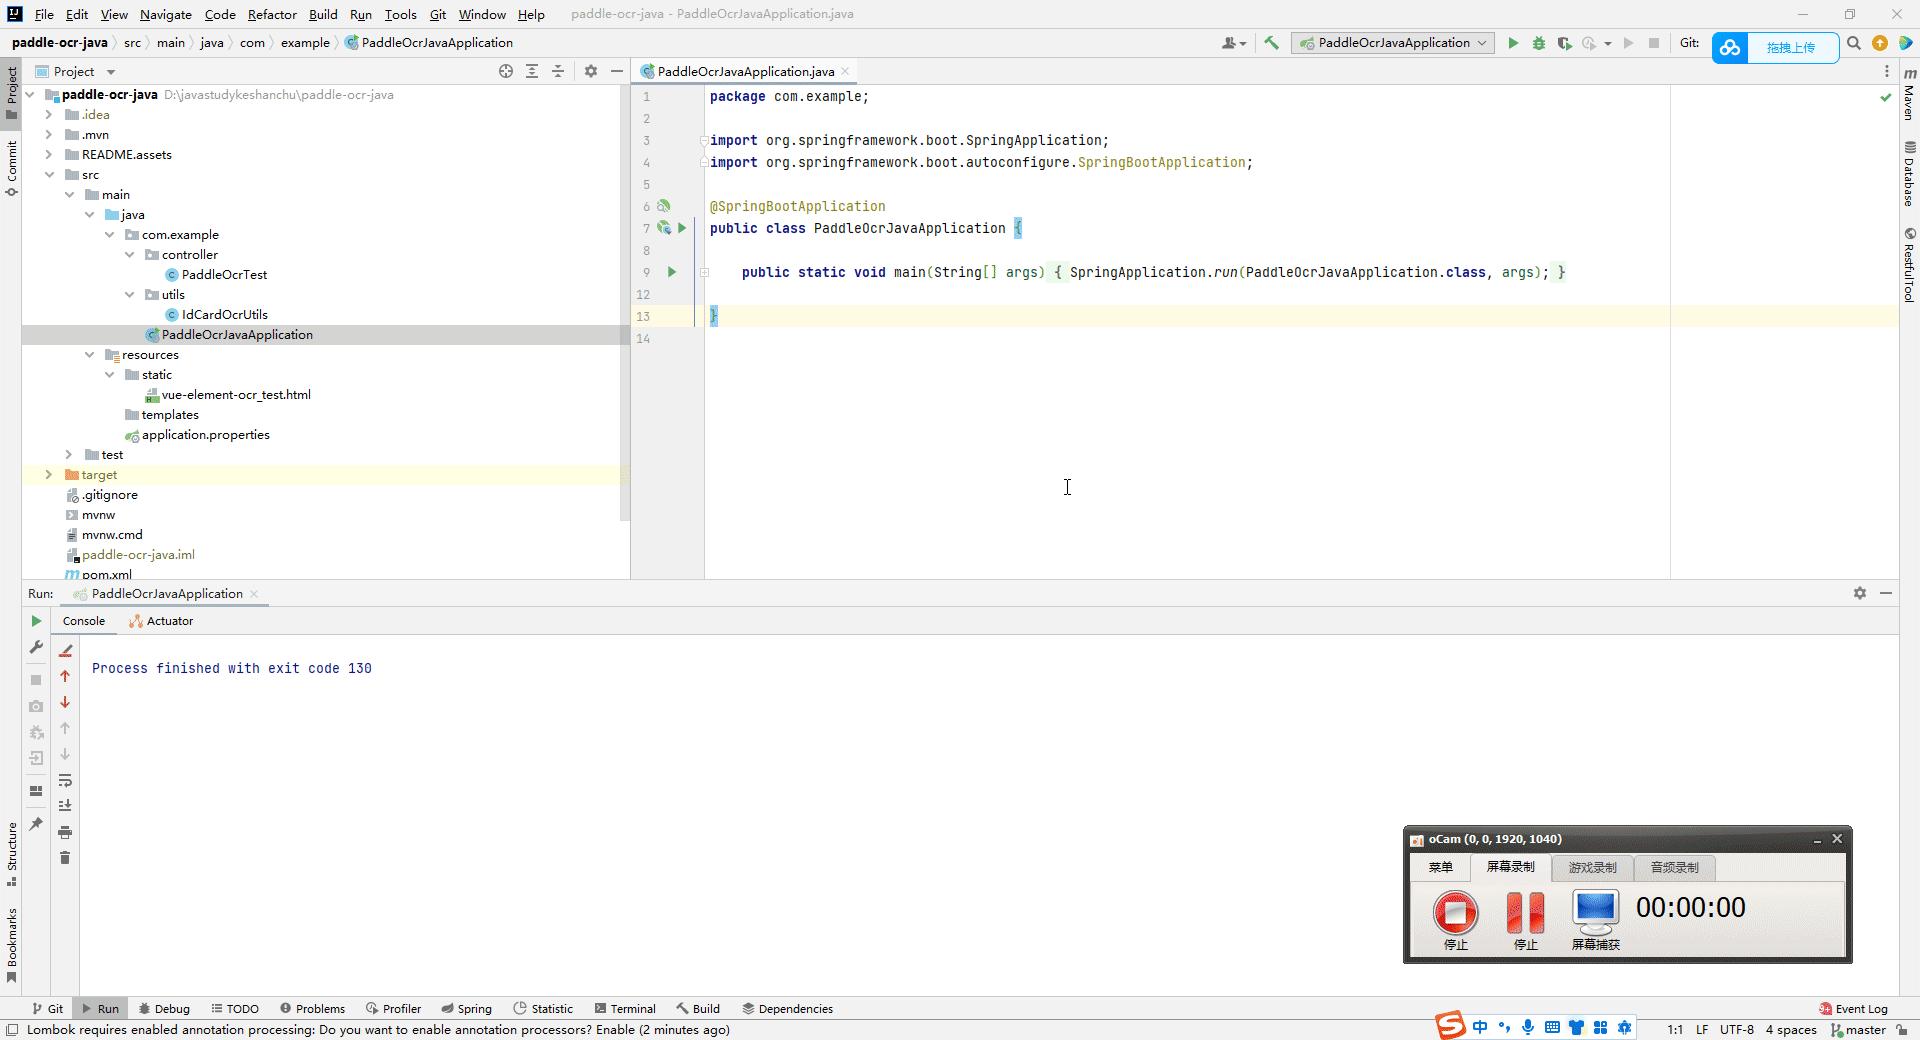
Task: Open the PaddleOcrJavaApplication run configuration dropdown
Action: 1393,43
